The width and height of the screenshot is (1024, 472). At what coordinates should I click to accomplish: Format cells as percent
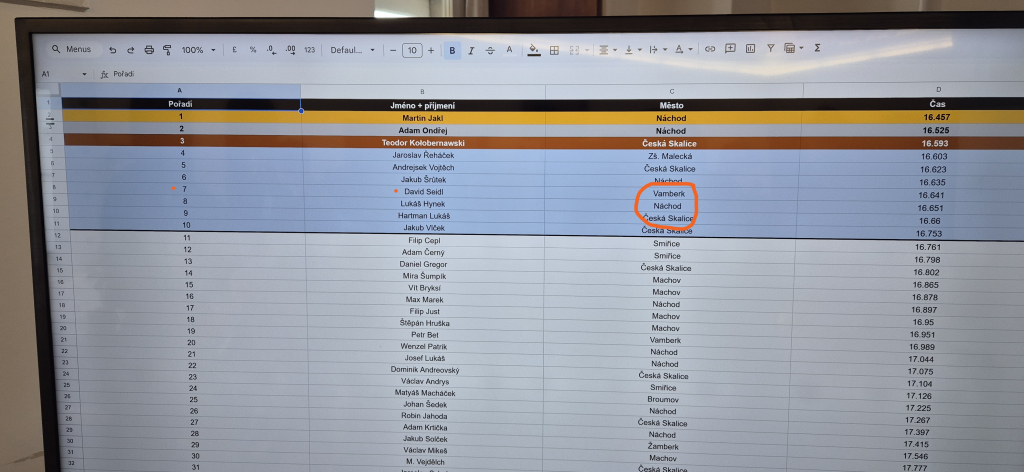(x=253, y=50)
